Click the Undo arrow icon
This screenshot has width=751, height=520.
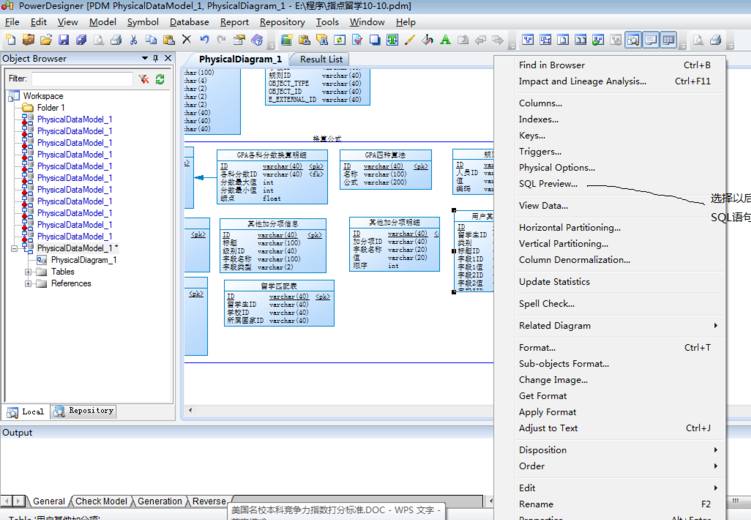coord(205,40)
